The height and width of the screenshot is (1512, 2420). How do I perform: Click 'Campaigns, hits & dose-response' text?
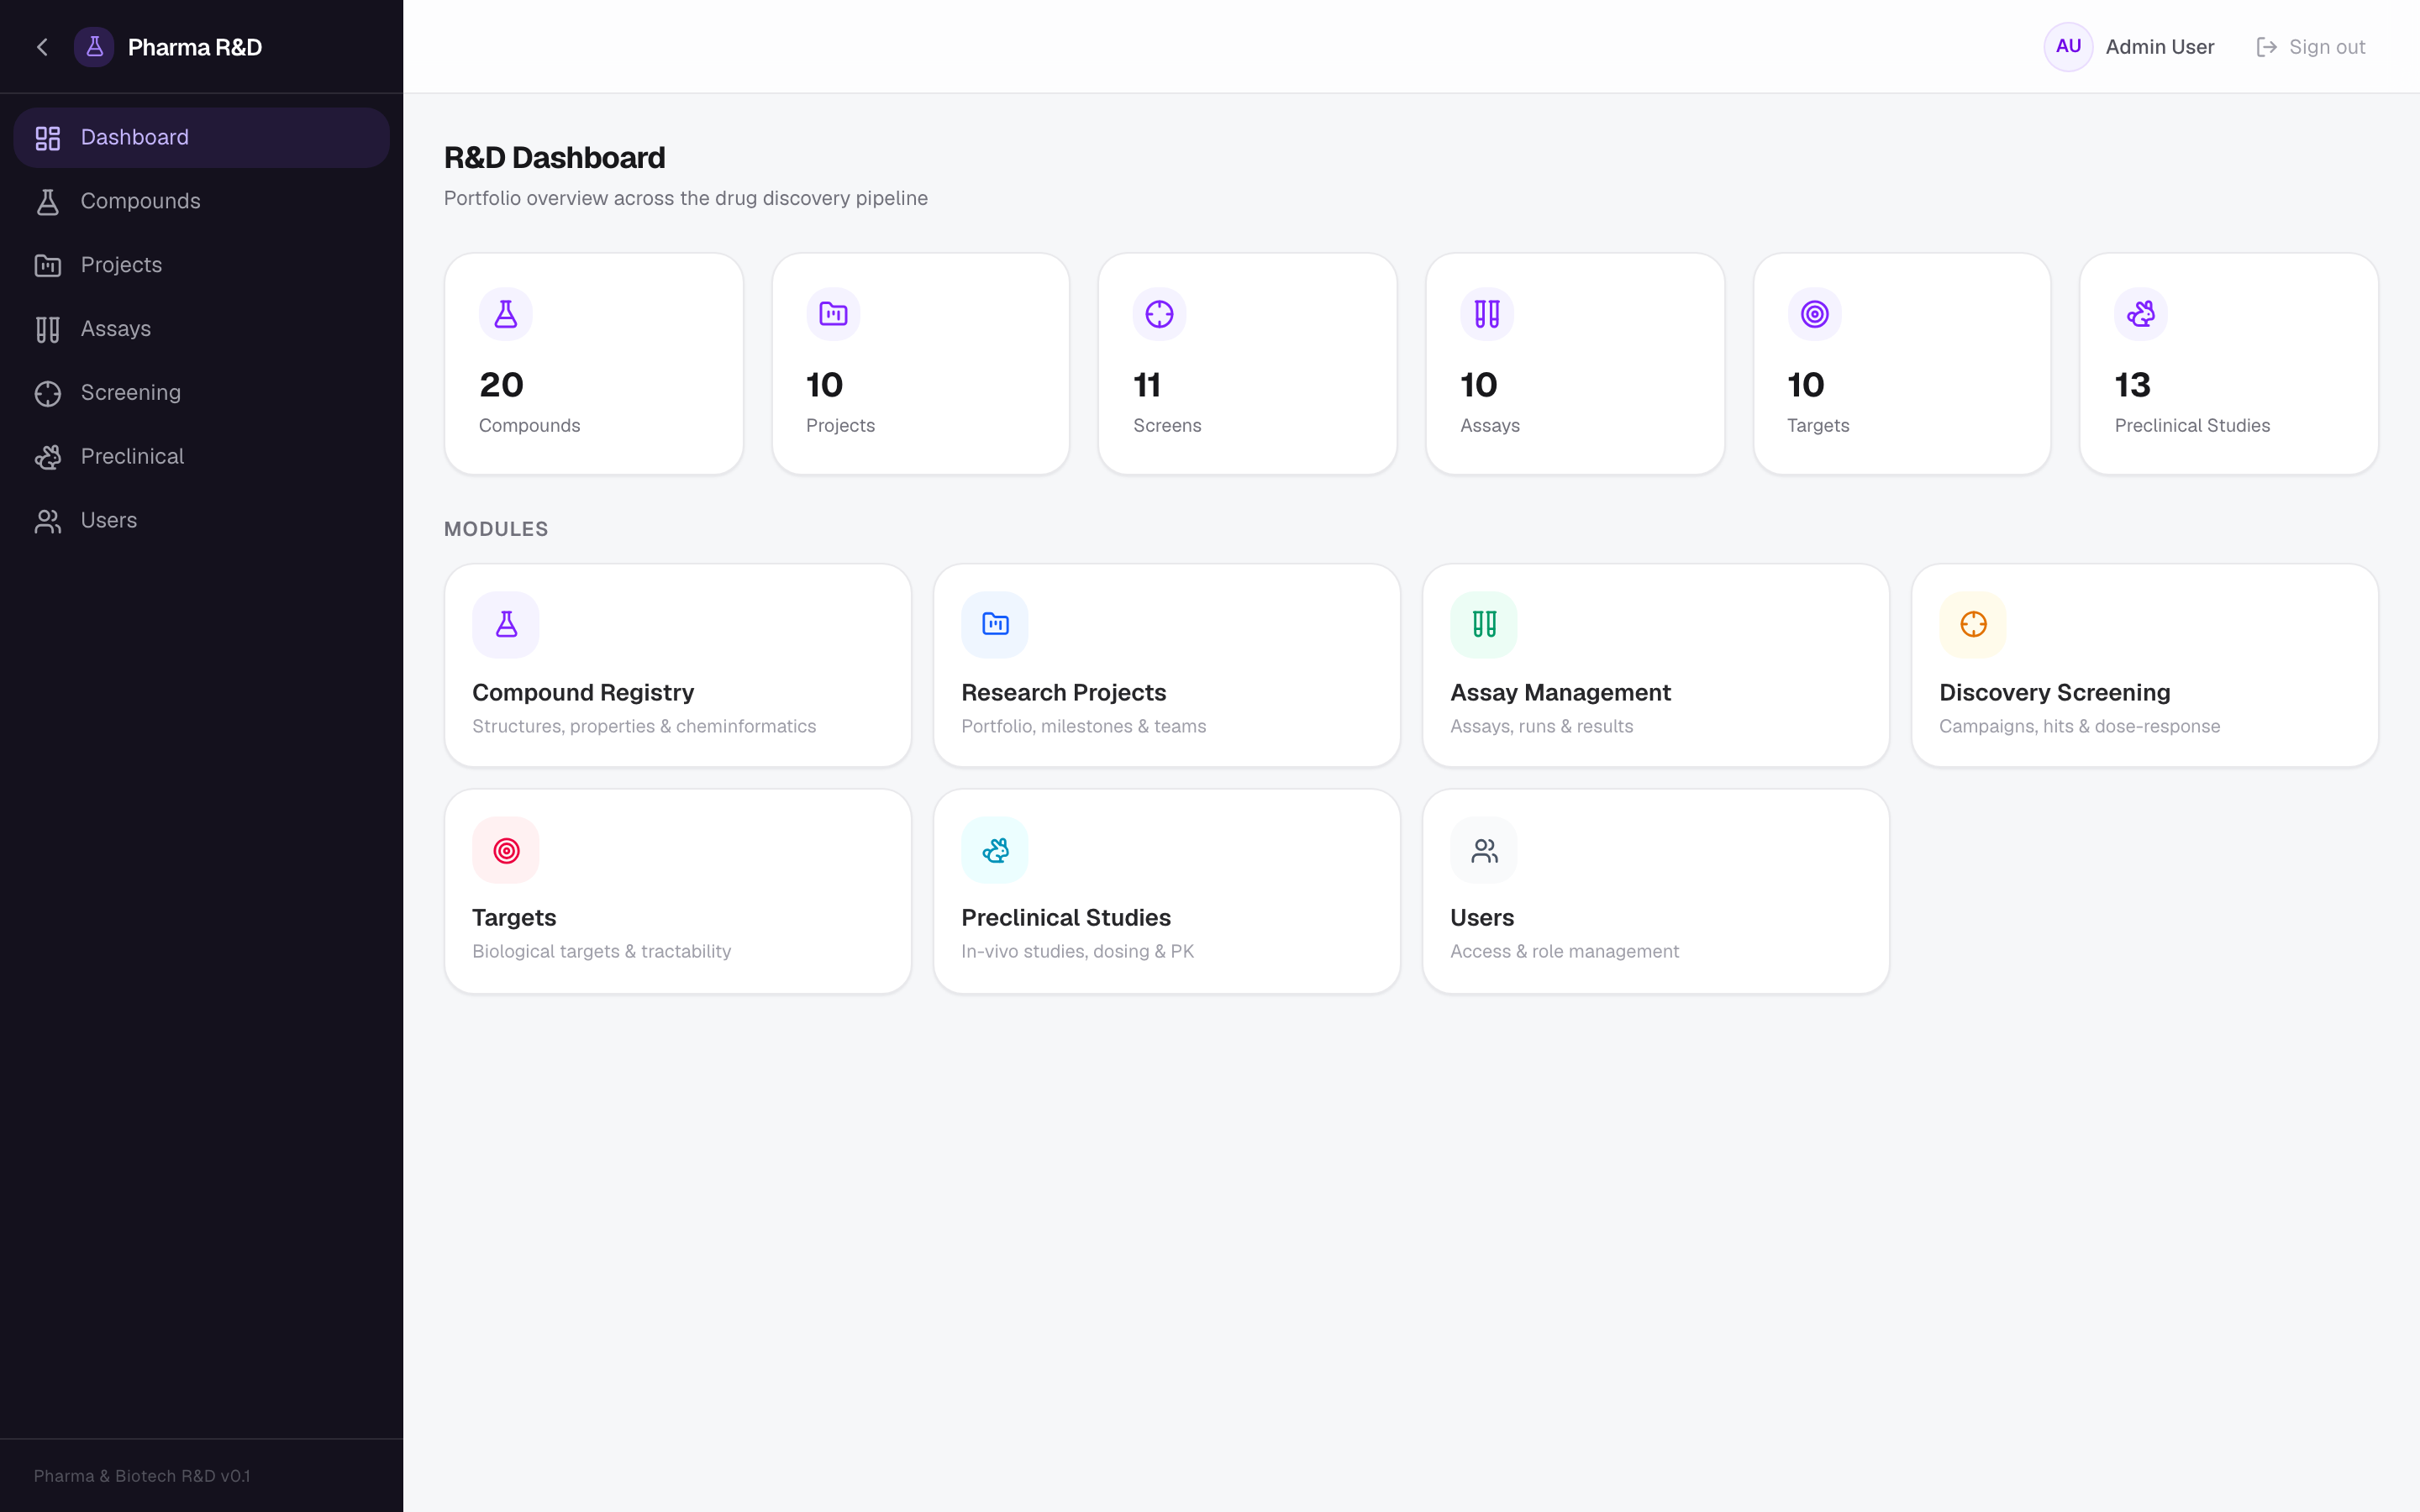[x=2080, y=727]
